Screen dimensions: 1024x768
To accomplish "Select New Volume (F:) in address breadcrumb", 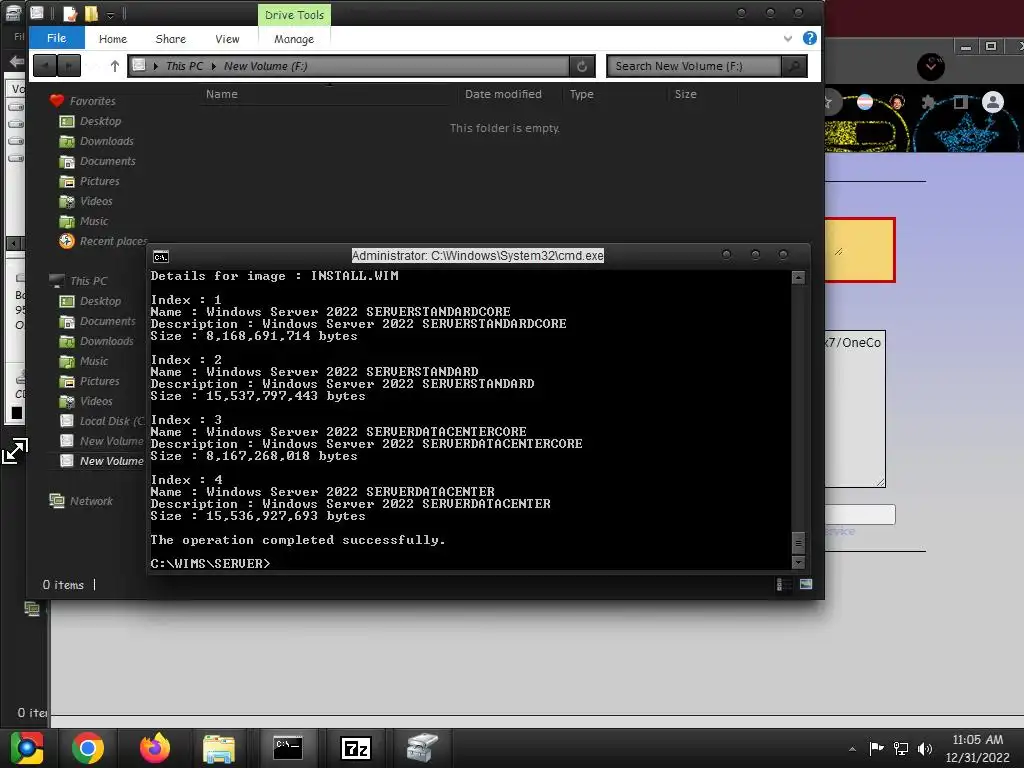I will coord(265,66).
